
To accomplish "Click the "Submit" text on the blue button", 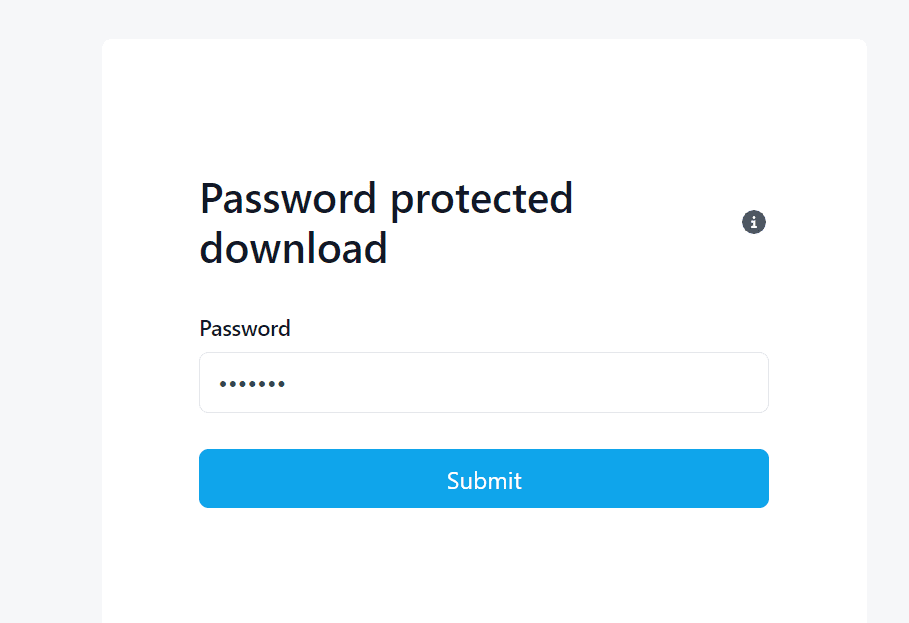I will (x=484, y=481).
